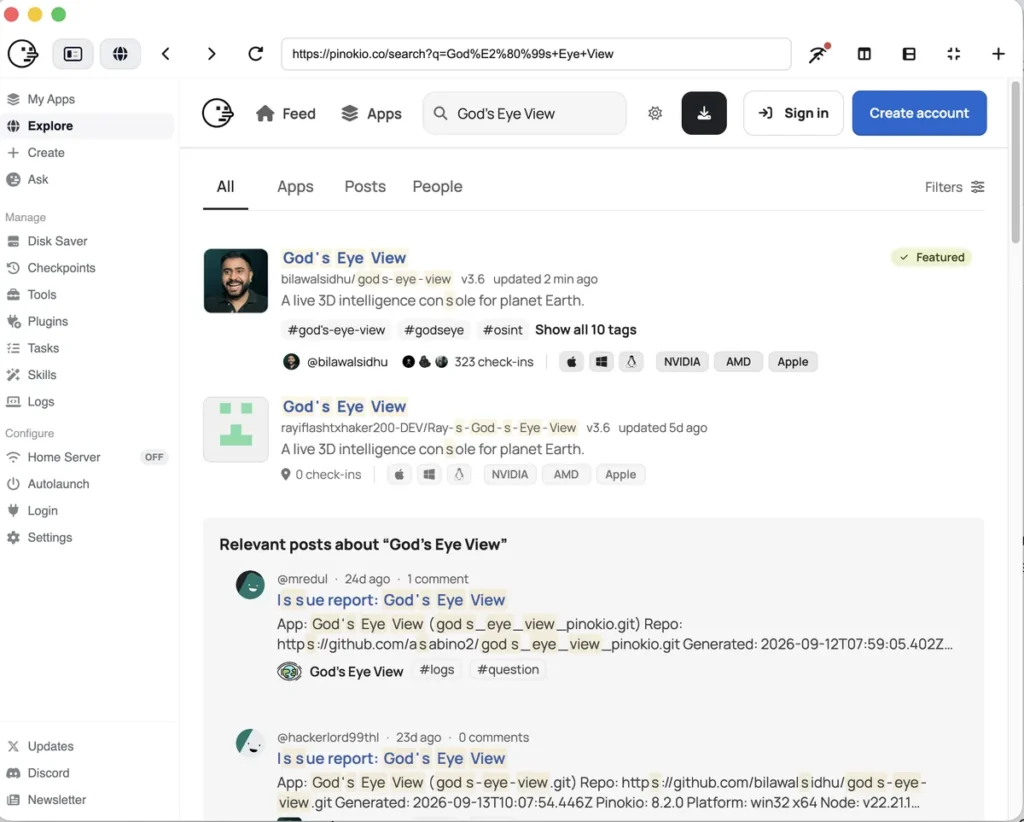Click the Pinokio logo in the top toolbar
The image size is (1024, 822).
click(x=23, y=54)
